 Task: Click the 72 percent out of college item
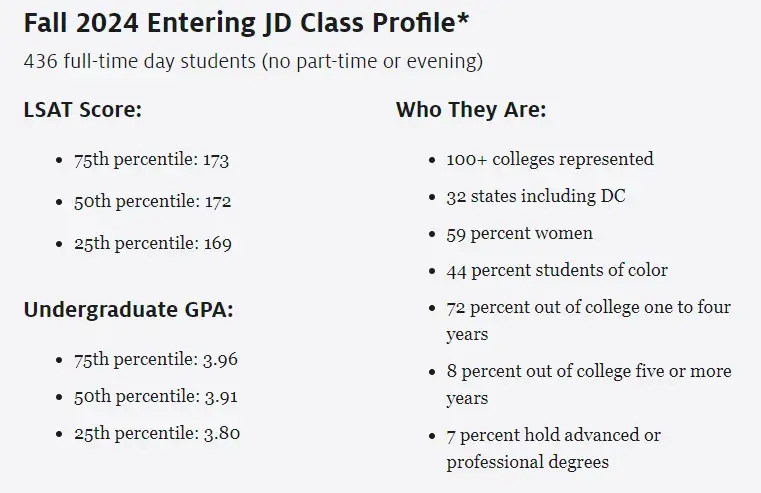pos(588,320)
